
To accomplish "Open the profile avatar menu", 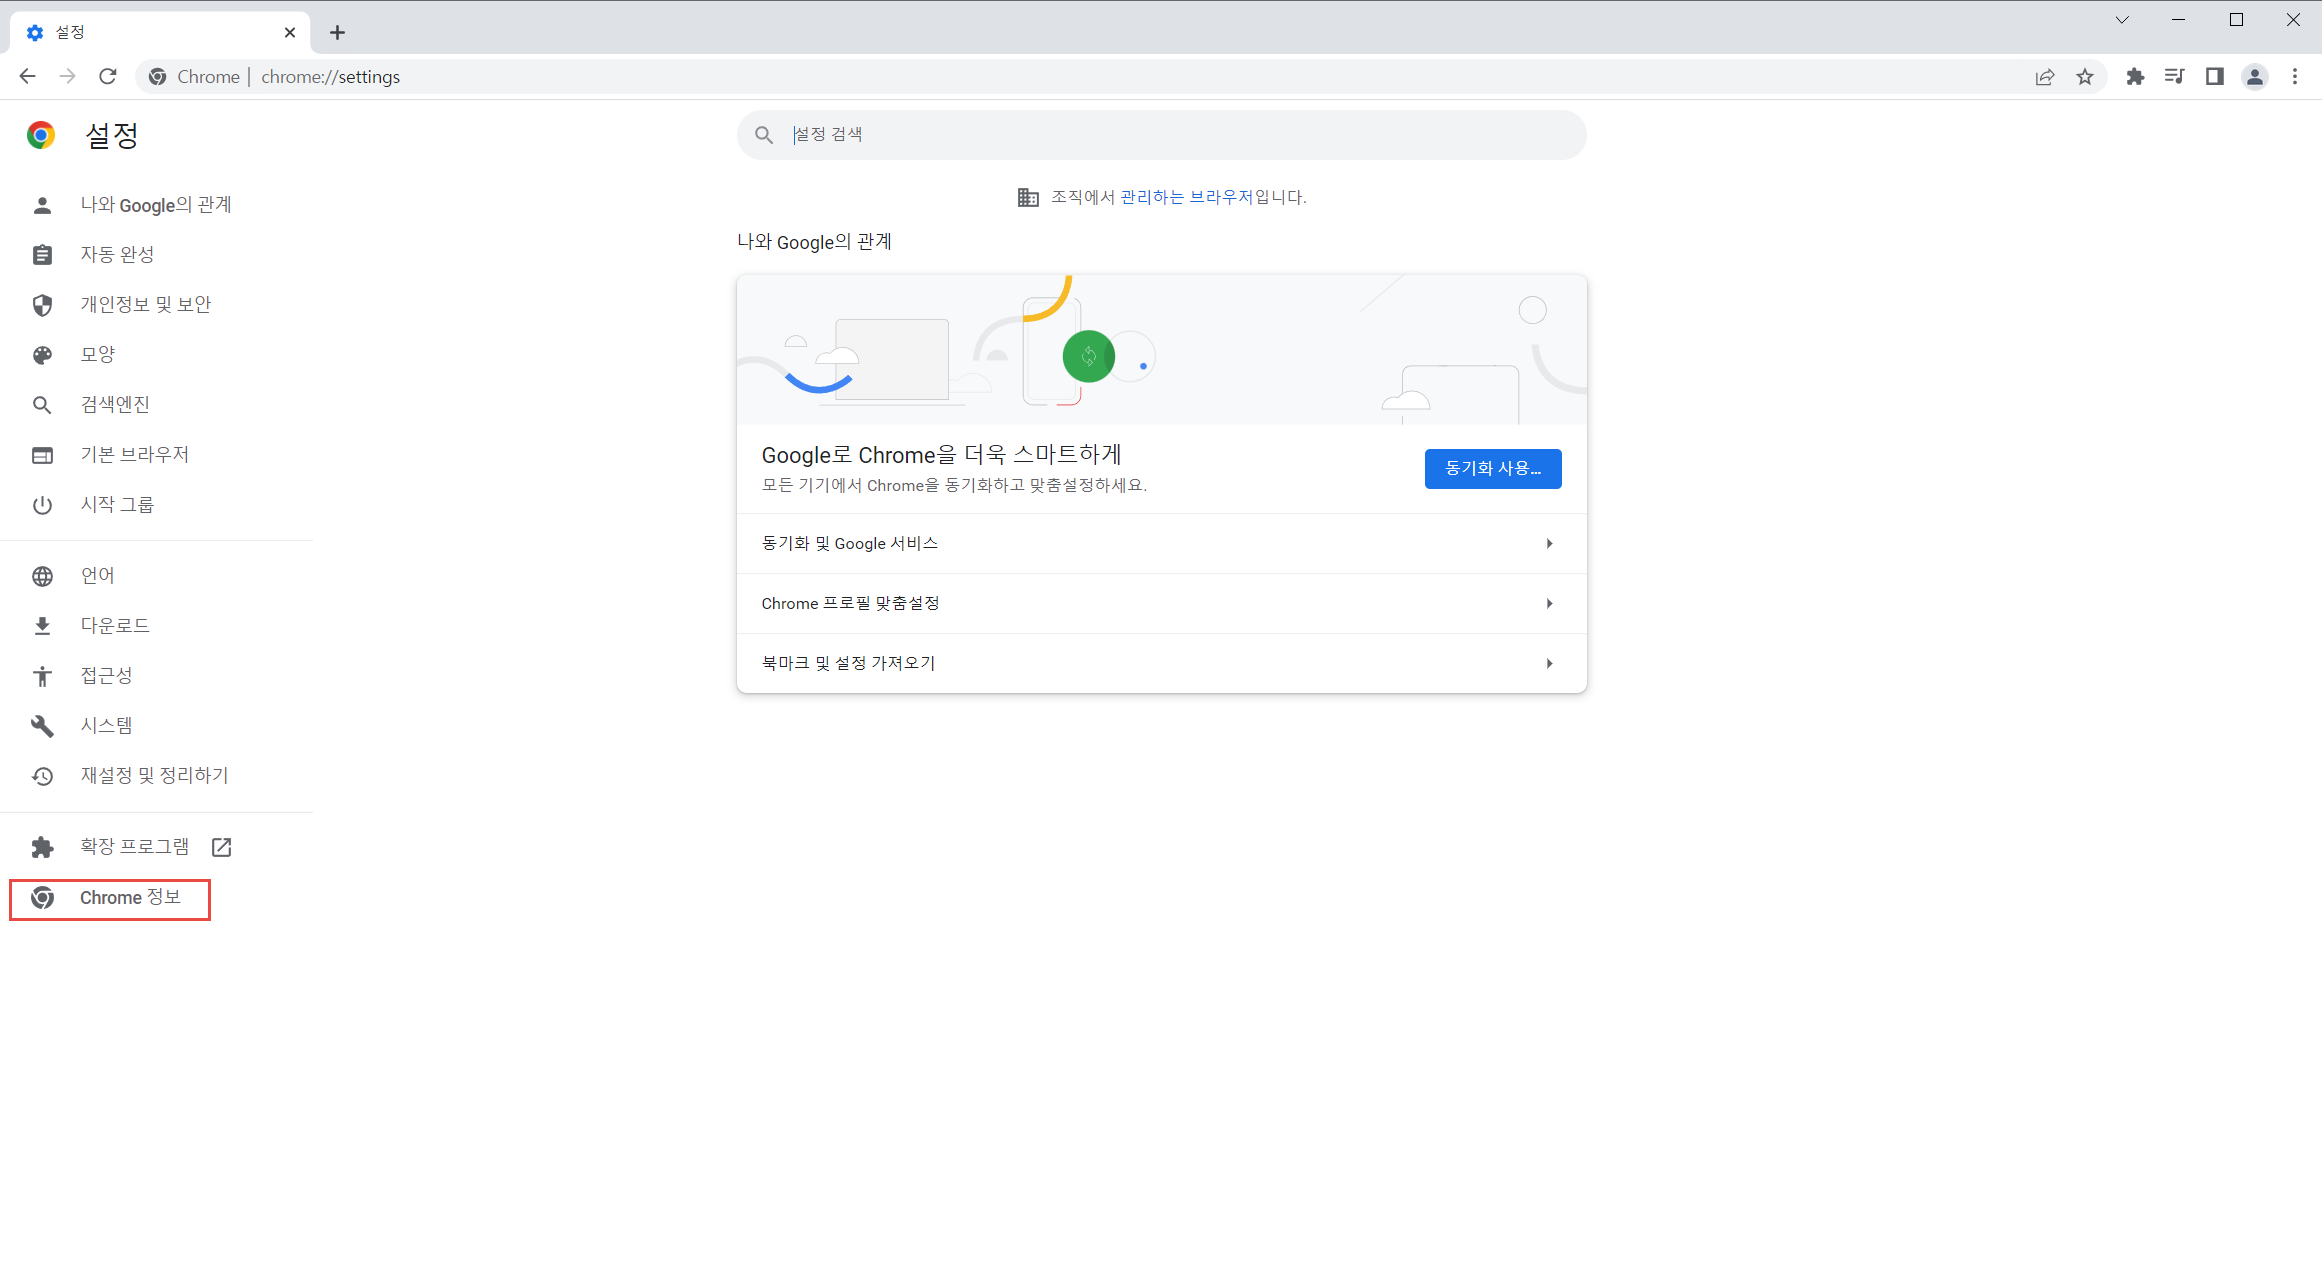I will click(2255, 76).
